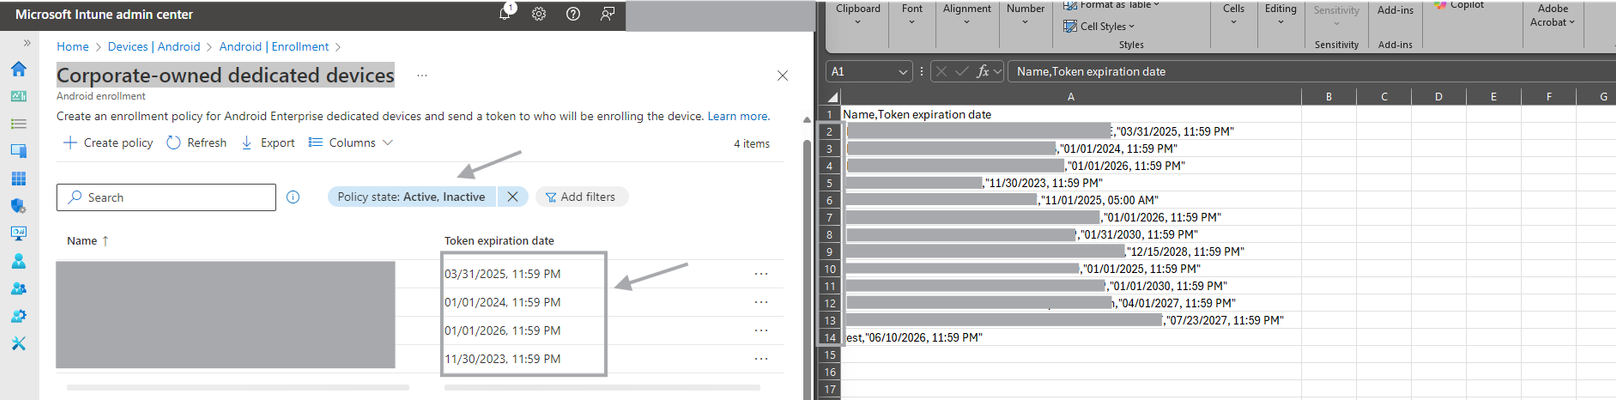Refresh the enrollment policy list
1616x400 pixels.
point(197,143)
